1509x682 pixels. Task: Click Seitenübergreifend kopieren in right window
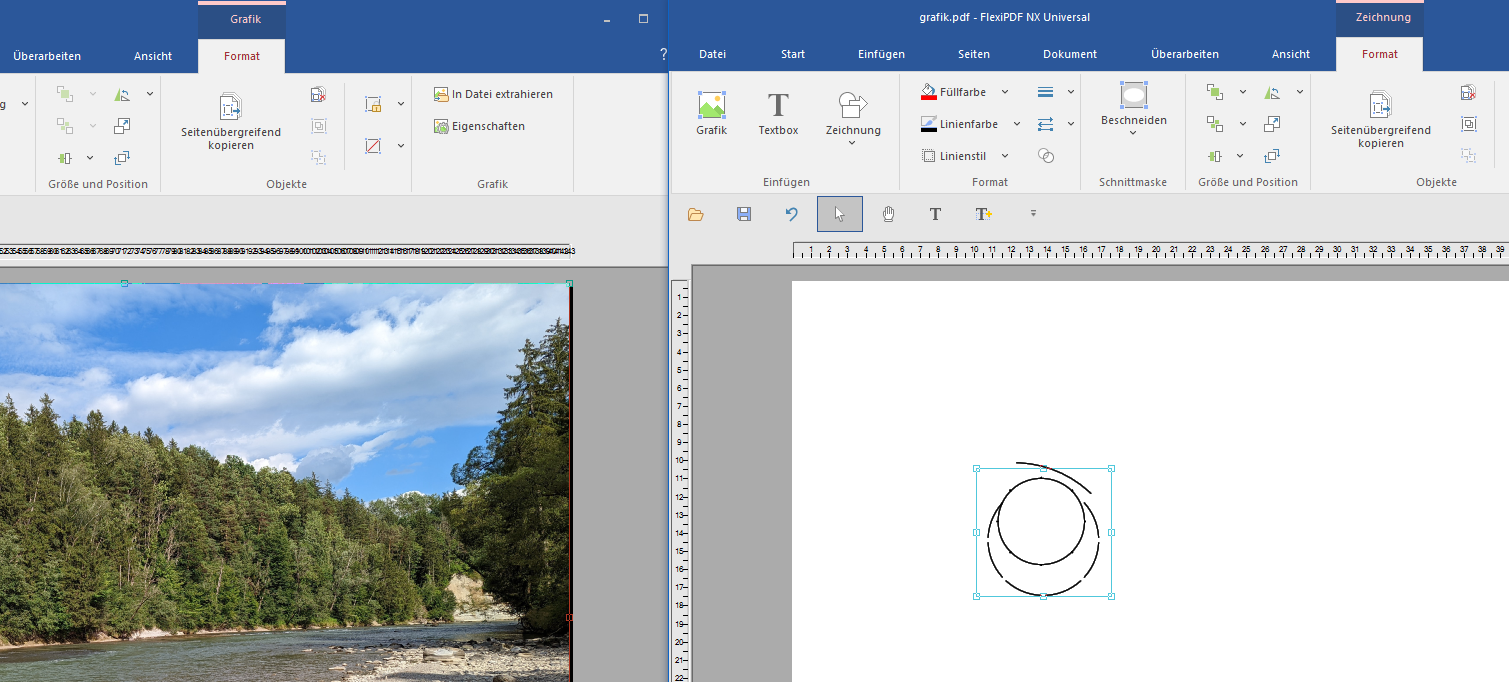(1380, 118)
